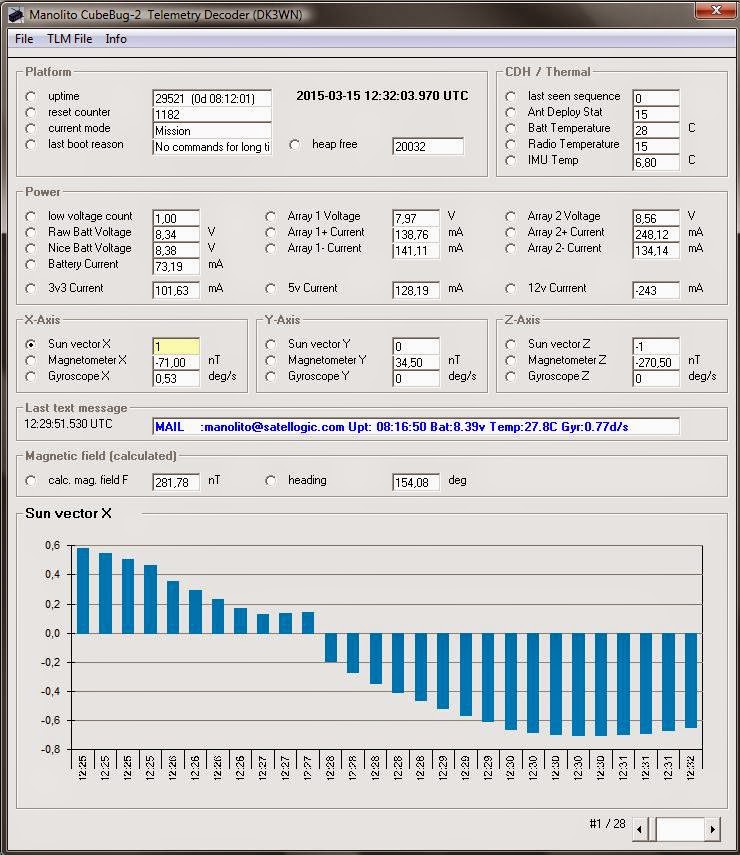This screenshot has height=855, width=740.
Task: Click the app icon in the title bar
Action: (16, 15)
